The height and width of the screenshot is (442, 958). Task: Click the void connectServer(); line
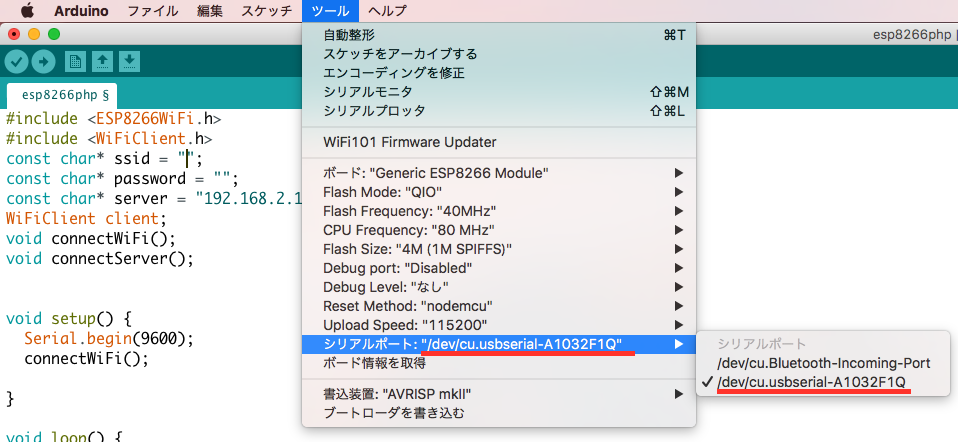click(100, 258)
